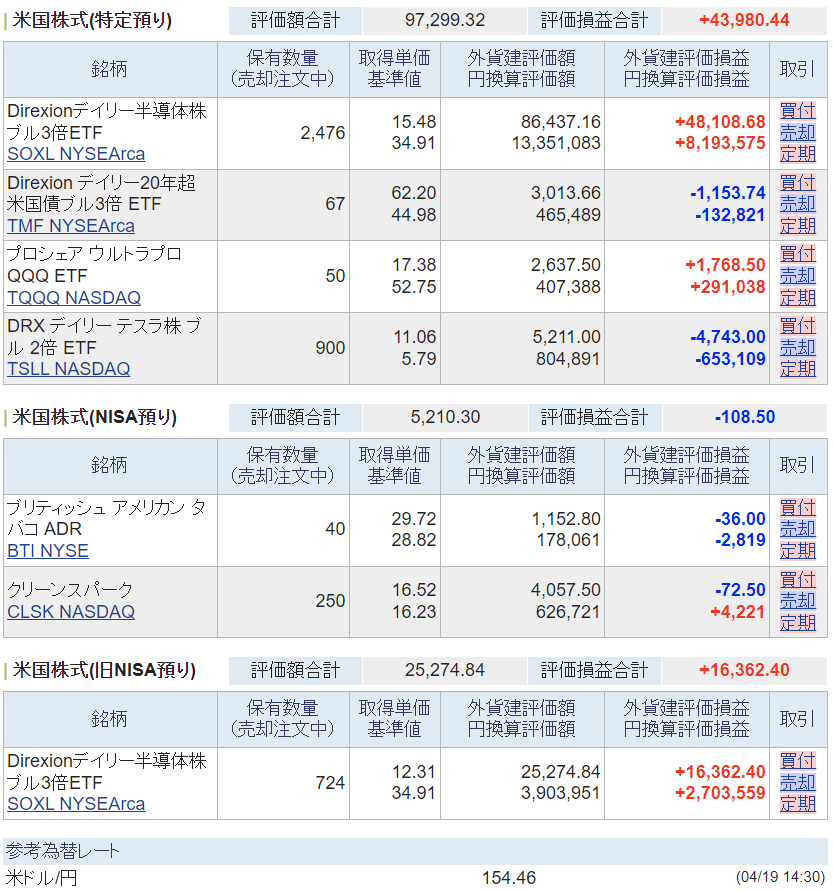
Task: Click 定期 for SOXL in 旧NISA預り row
Action: pos(798,804)
